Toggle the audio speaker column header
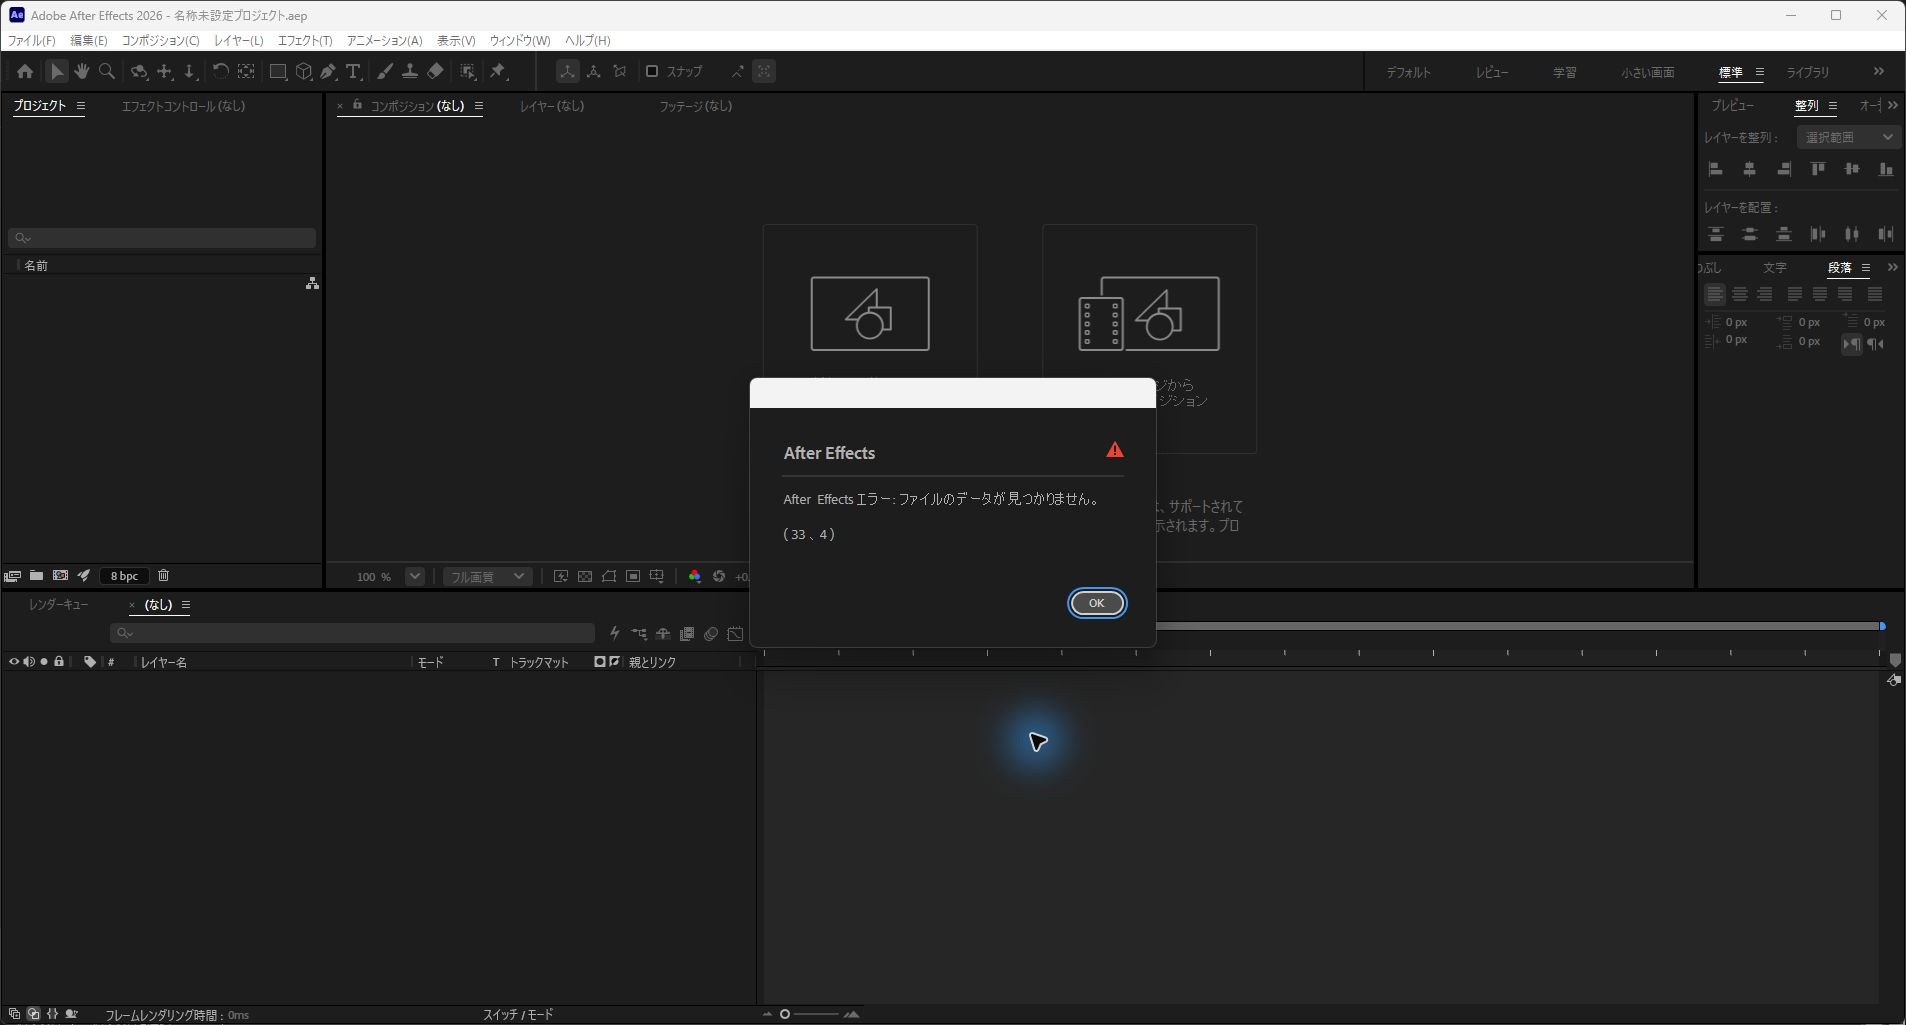 click(x=29, y=662)
